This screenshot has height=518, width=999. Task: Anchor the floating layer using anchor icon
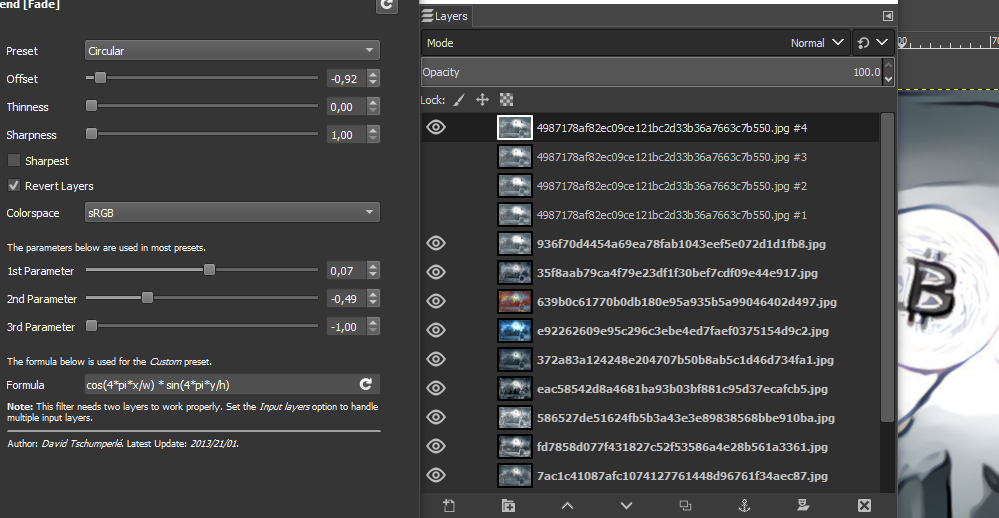pyautogui.click(x=744, y=505)
